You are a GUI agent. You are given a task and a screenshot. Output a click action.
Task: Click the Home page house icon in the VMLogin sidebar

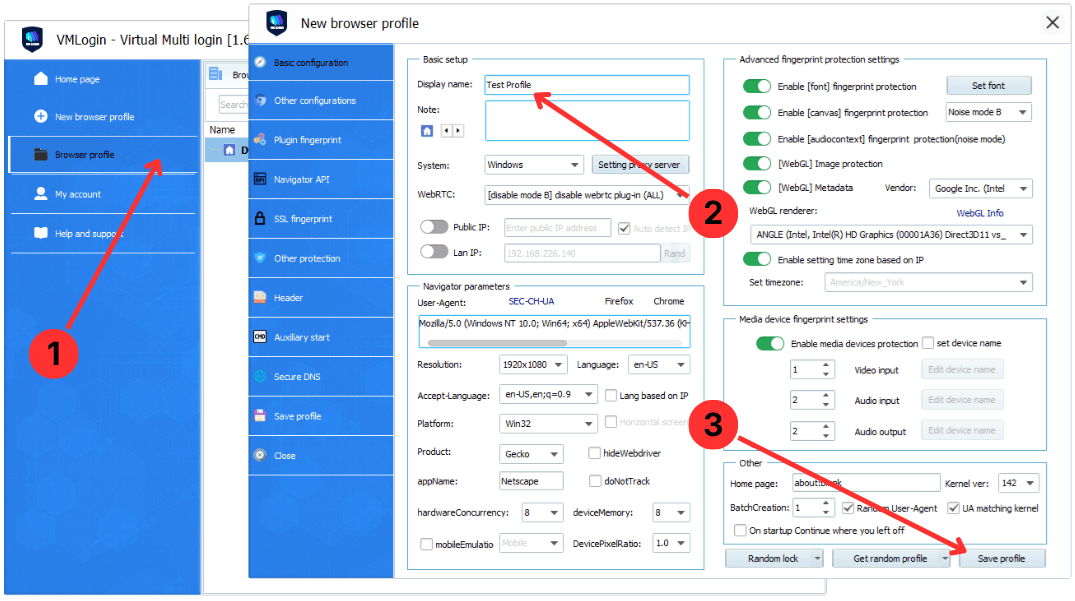click(x=40, y=78)
